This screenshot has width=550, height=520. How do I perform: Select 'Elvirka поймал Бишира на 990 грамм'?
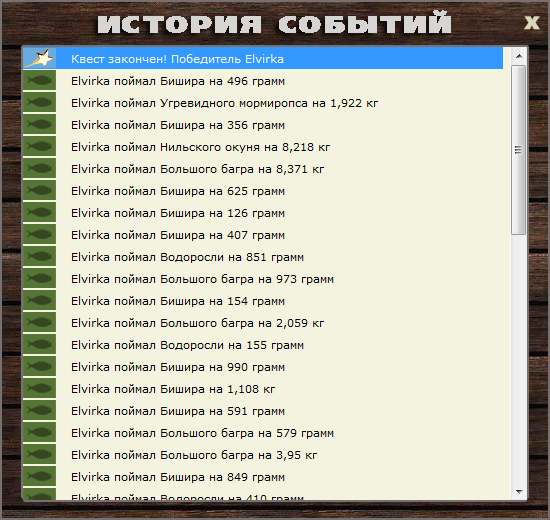point(263,366)
